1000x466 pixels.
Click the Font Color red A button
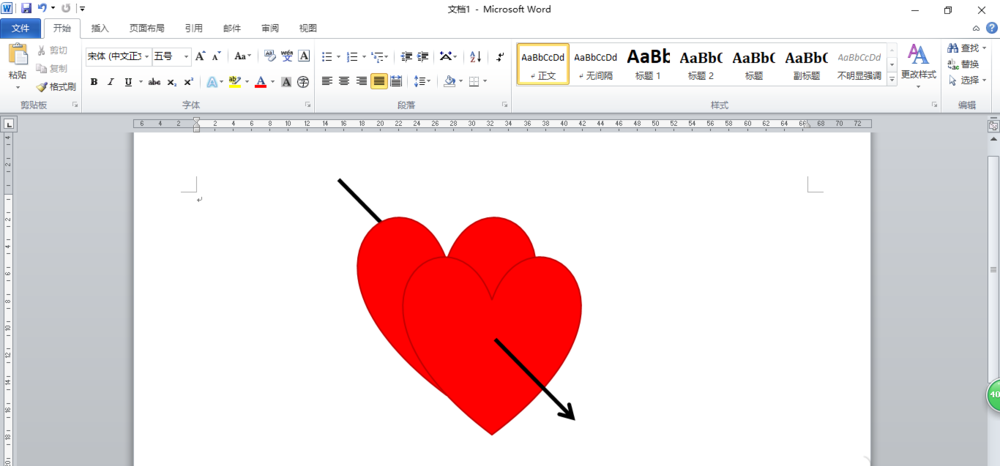[x=260, y=82]
